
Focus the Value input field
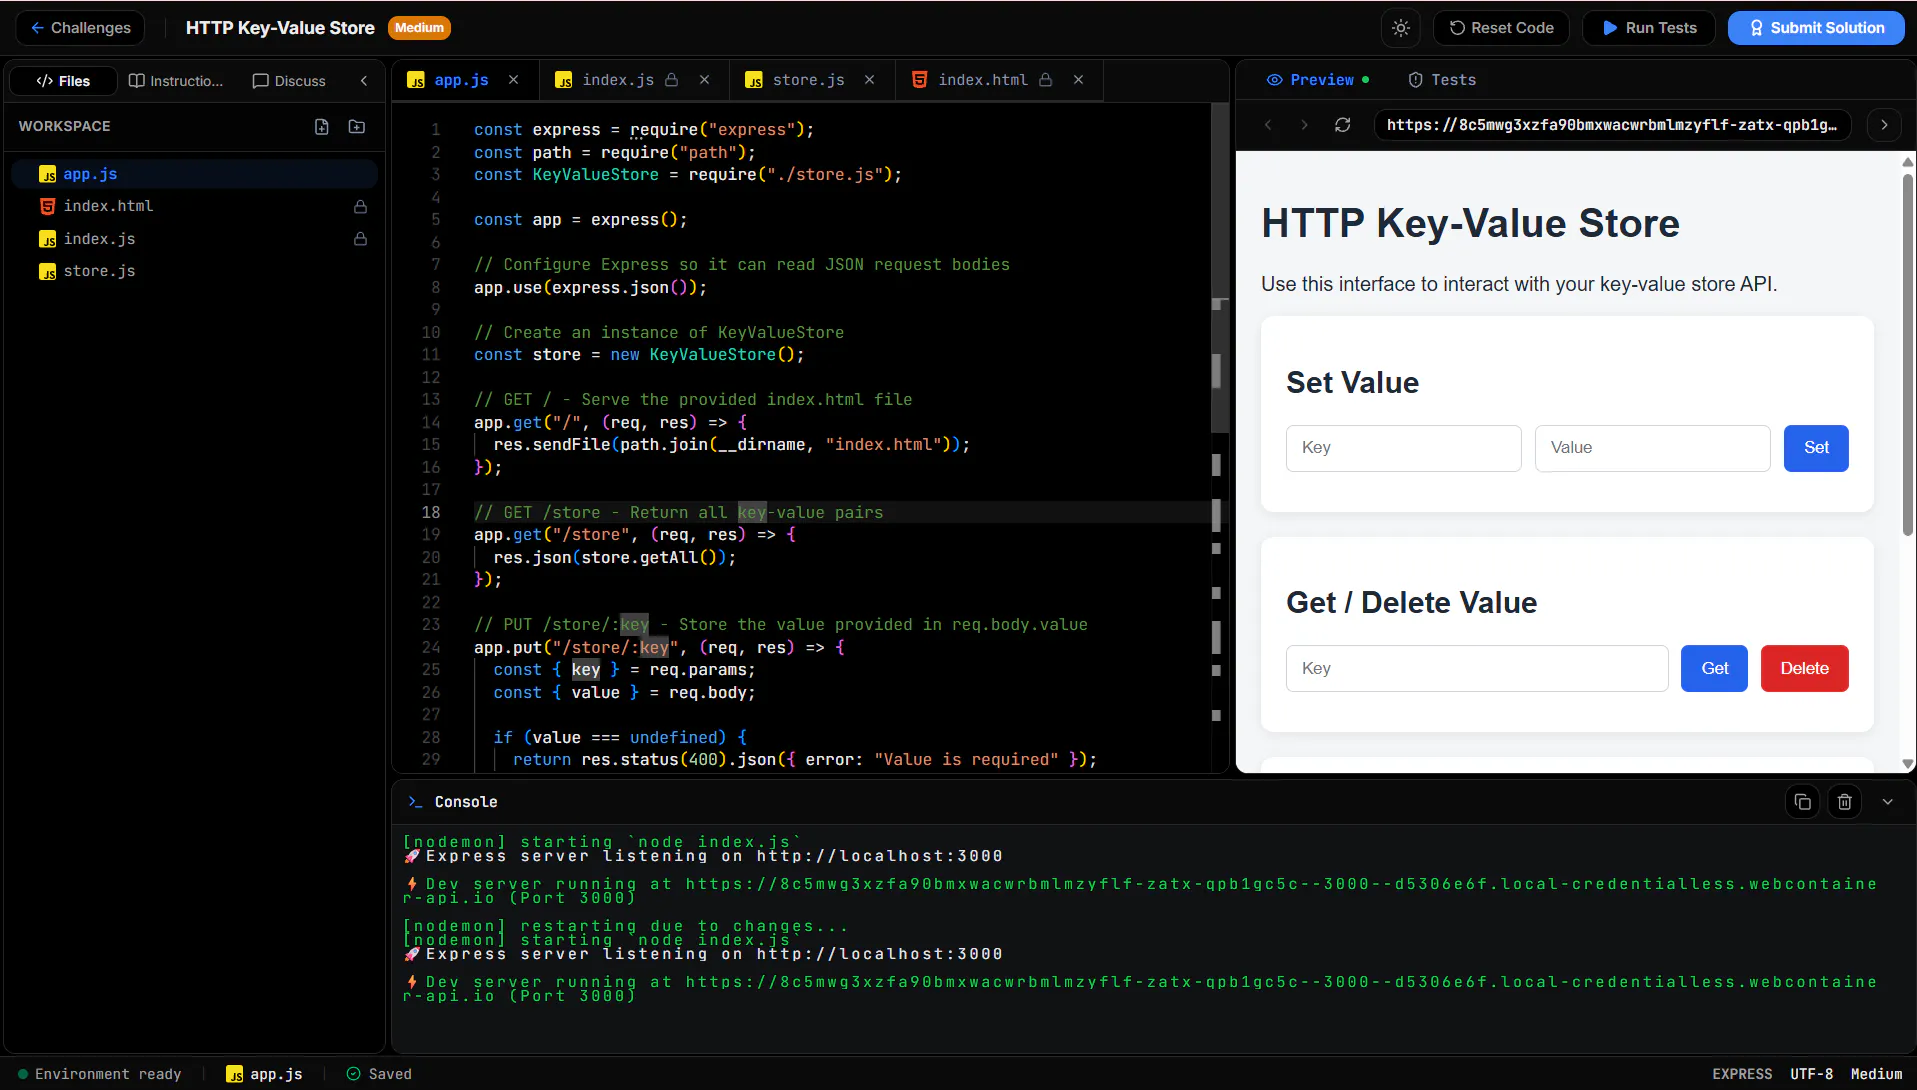1652,448
